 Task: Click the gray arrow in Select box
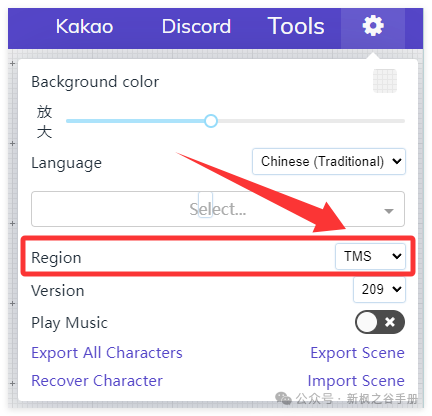click(389, 211)
